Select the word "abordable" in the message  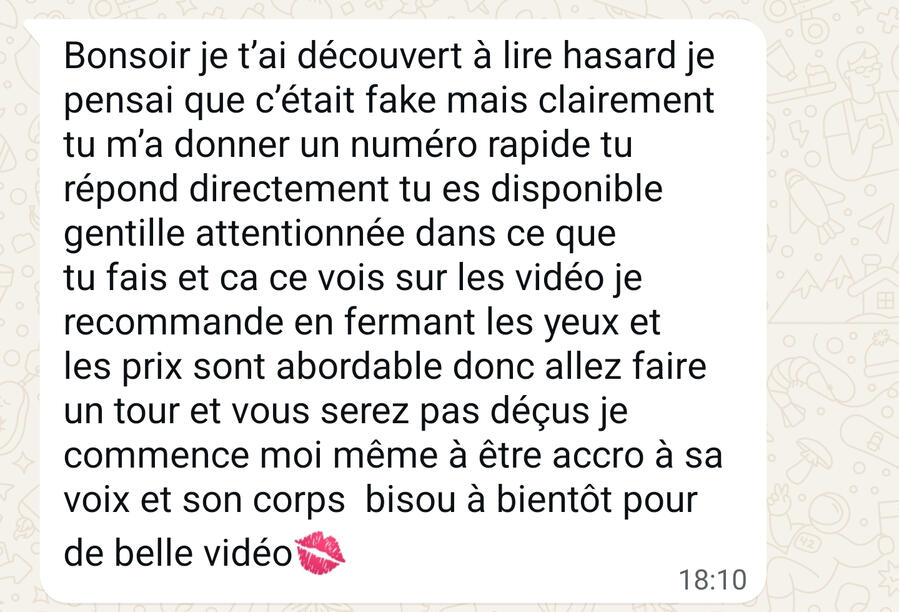(359, 367)
